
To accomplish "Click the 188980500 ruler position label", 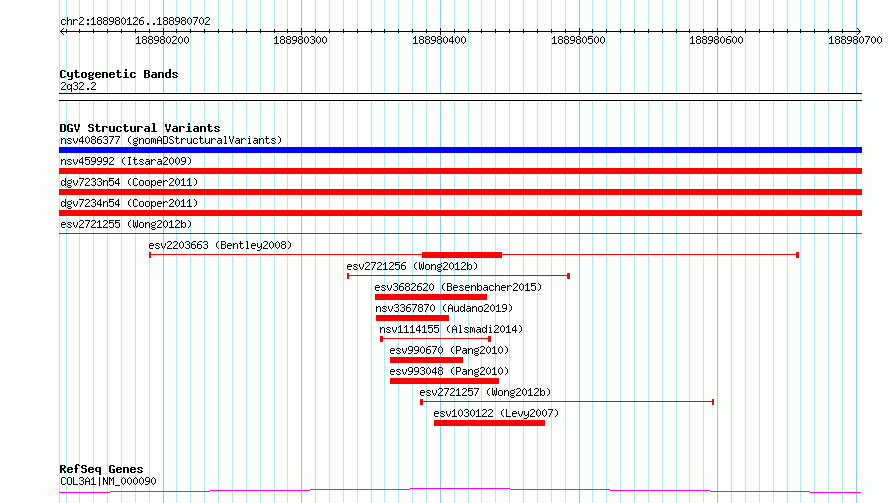I will [x=578, y=40].
